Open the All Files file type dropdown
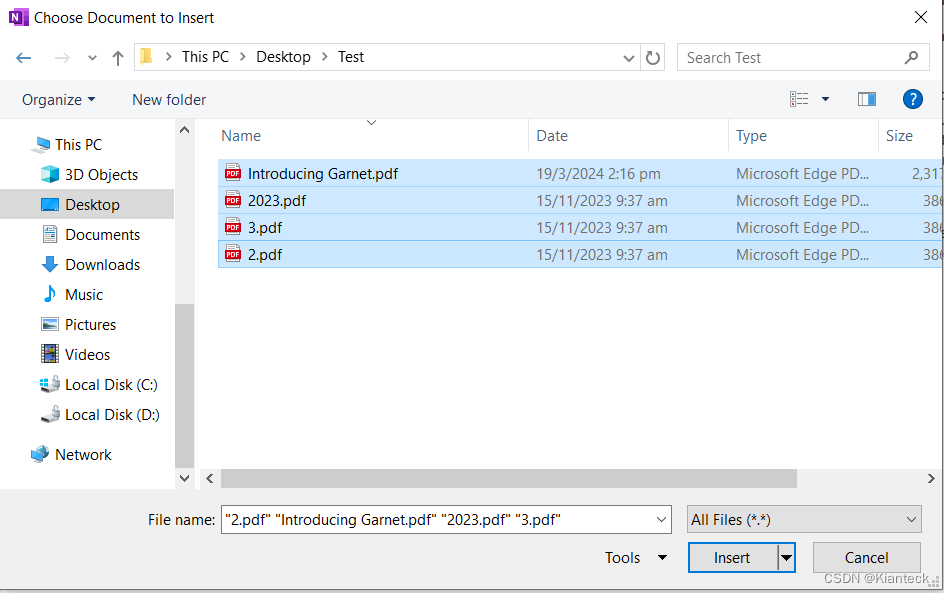The image size is (944, 593). (x=803, y=519)
